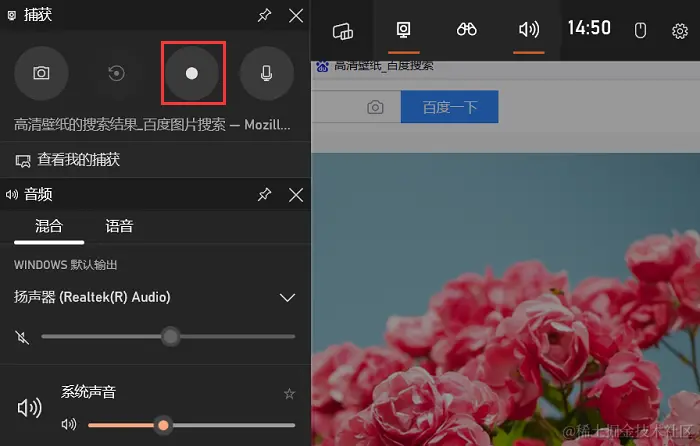Click the 14:50 clock in Game Bar

[589, 28]
